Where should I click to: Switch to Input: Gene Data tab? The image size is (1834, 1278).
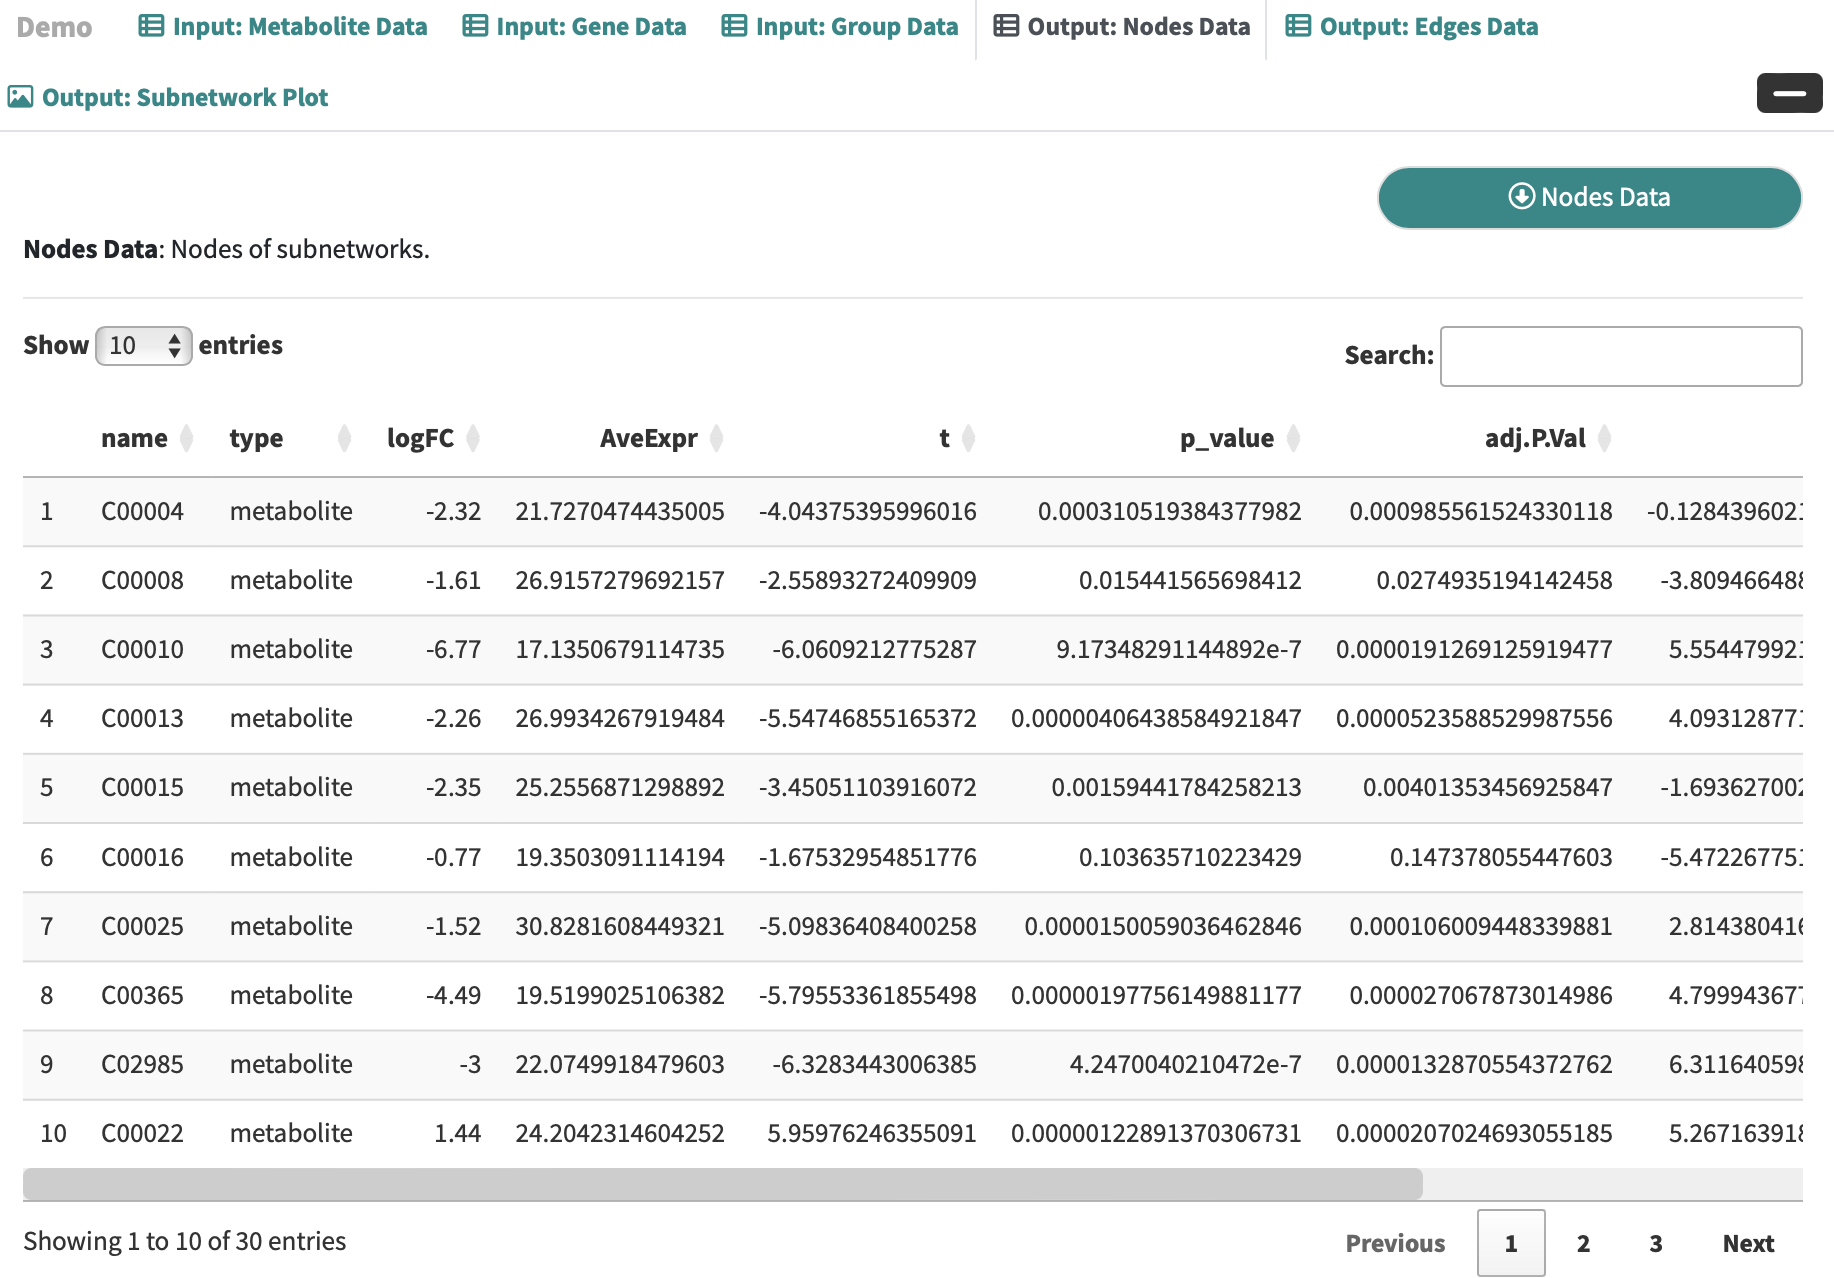(574, 27)
